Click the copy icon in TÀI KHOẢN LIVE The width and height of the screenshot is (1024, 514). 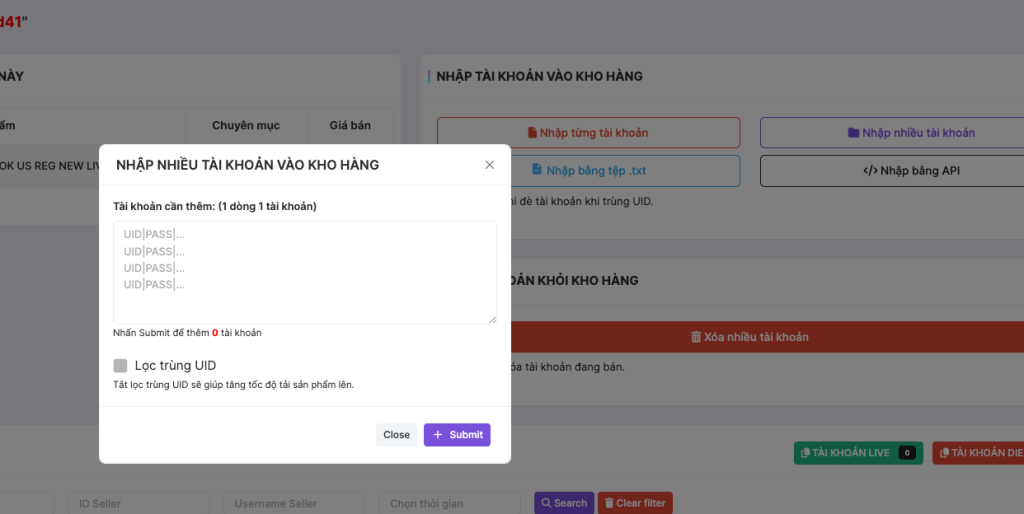point(805,453)
